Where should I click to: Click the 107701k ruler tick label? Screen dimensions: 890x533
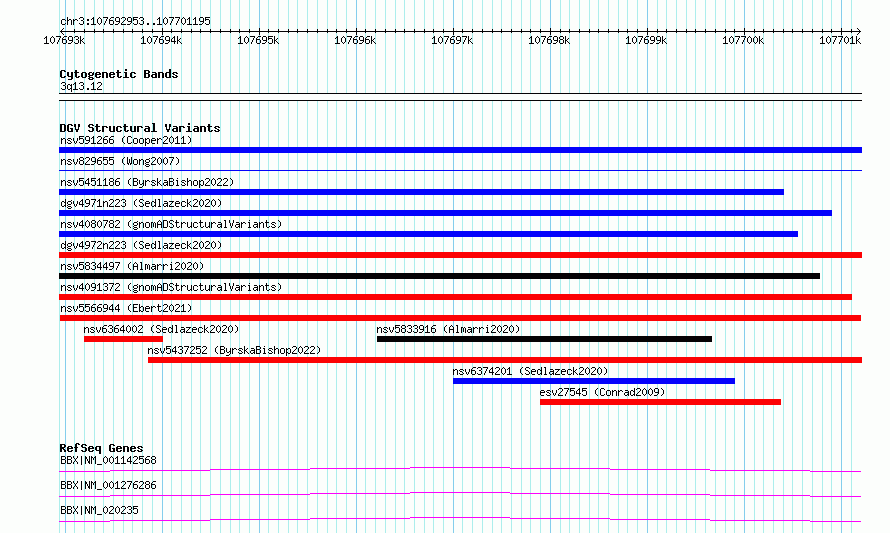(840, 40)
